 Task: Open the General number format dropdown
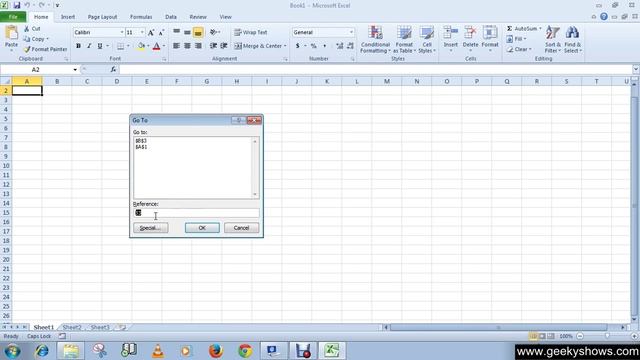[x=351, y=32]
